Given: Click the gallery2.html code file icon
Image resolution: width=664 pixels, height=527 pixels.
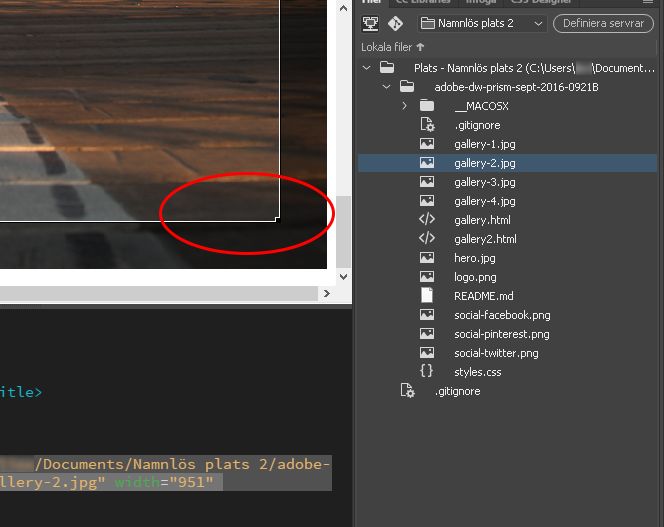Looking at the screenshot, I should (x=427, y=238).
